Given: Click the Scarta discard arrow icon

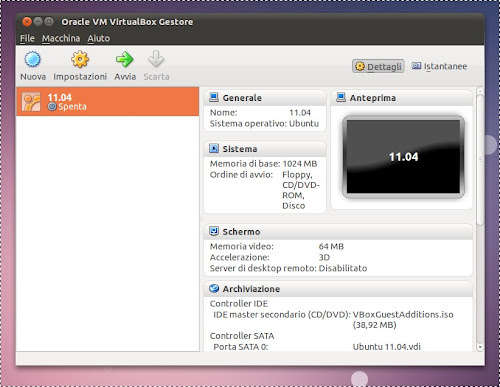Looking at the screenshot, I should pos(156,59).
